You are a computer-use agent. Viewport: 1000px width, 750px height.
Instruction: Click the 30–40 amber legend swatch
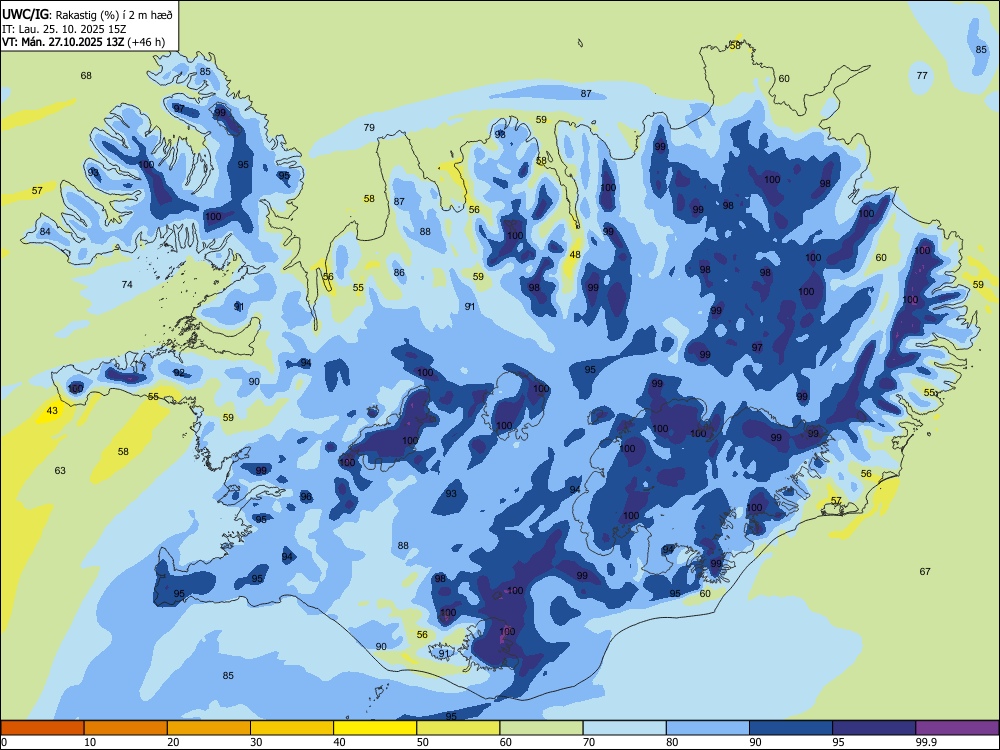point(292,728)
